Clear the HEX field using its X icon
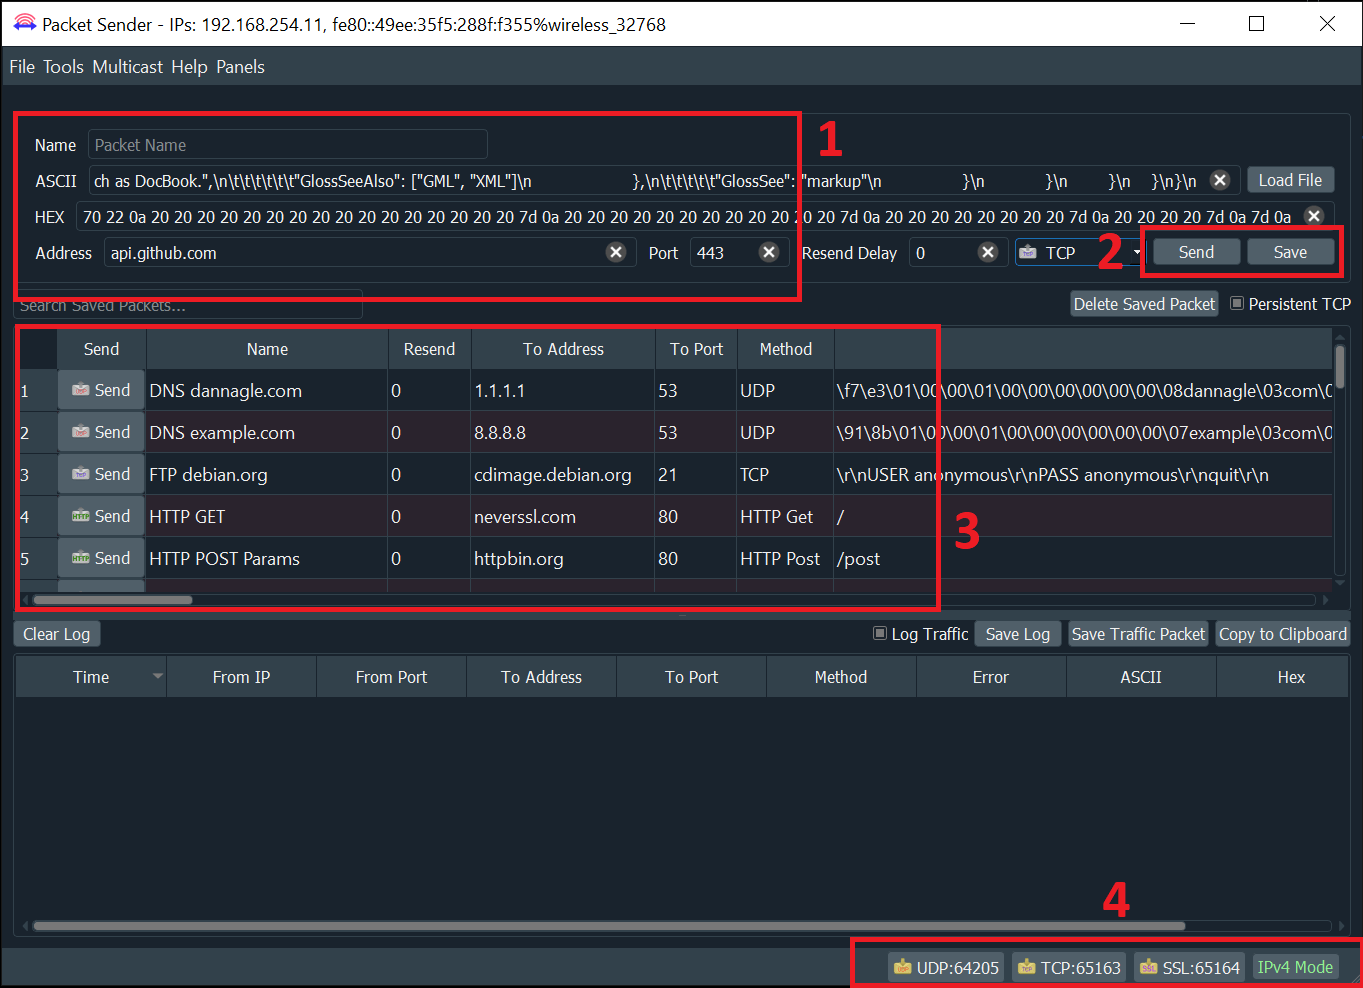This screenshot has height=988, width=1363. pyautogui.click(x=1313, y=216)
